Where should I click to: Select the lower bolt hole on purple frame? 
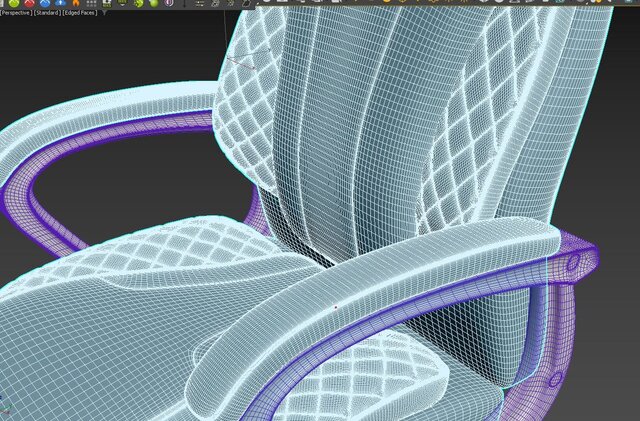(x=555, y=380)
